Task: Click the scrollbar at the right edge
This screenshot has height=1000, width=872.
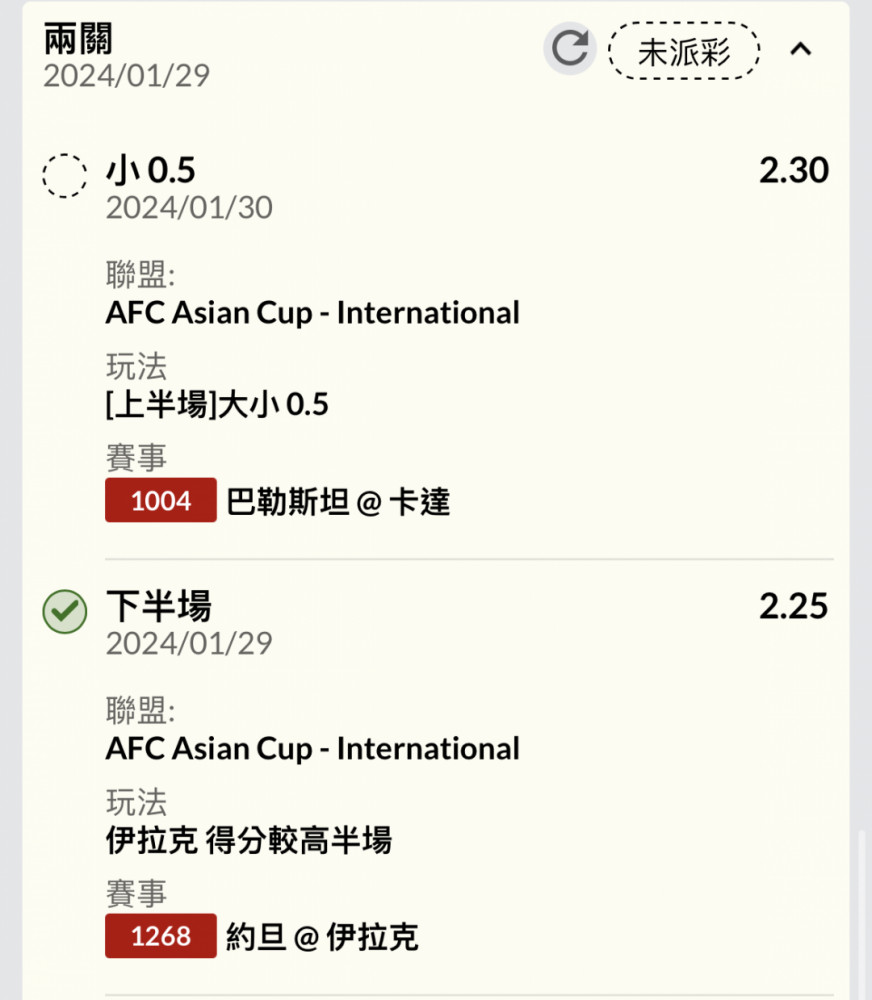Action: coord(861,912)
